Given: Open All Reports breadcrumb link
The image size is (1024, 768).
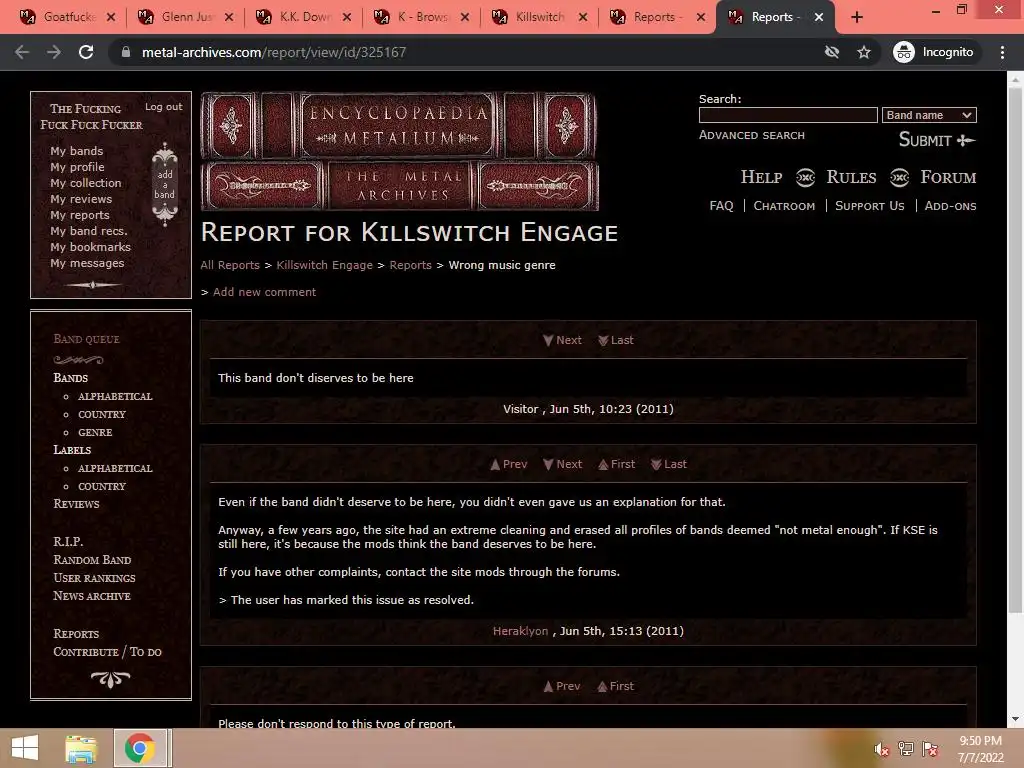Looking at the screenshot, I should pyautogui.click(x=230, y=265).
